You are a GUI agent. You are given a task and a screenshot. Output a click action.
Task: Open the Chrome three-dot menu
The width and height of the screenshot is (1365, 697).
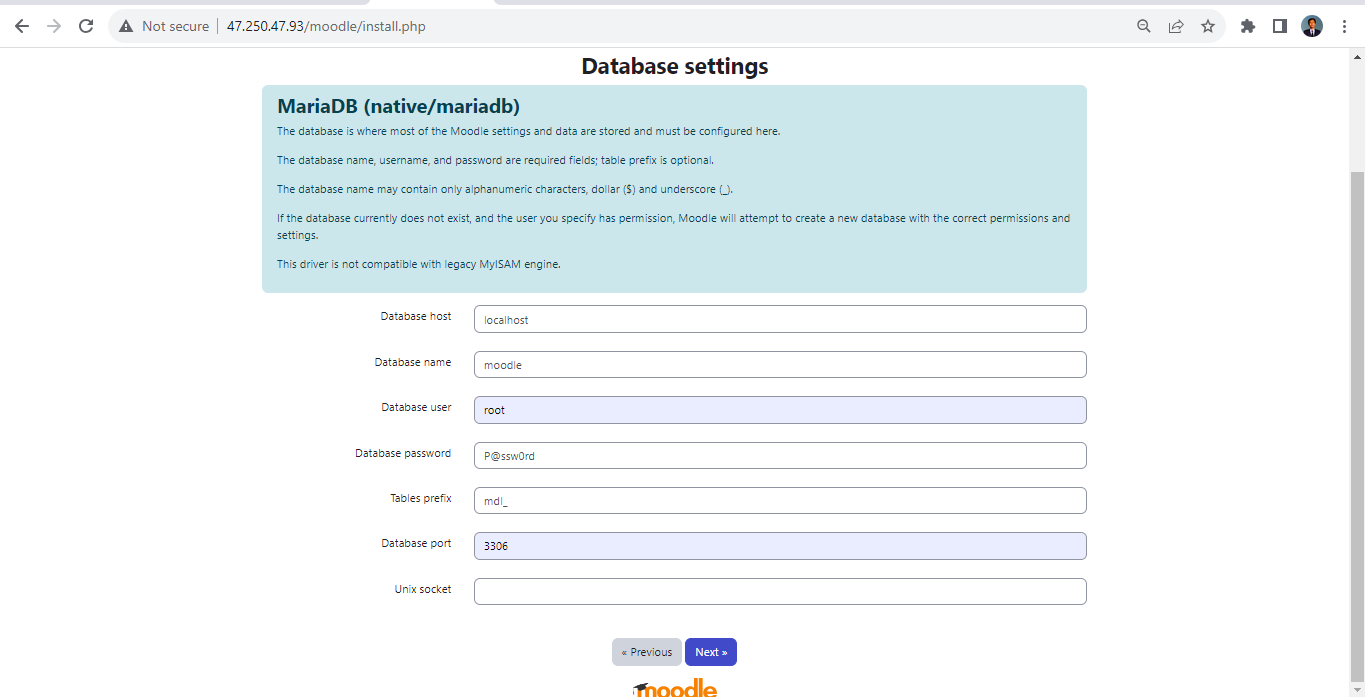pos(1344,26)
